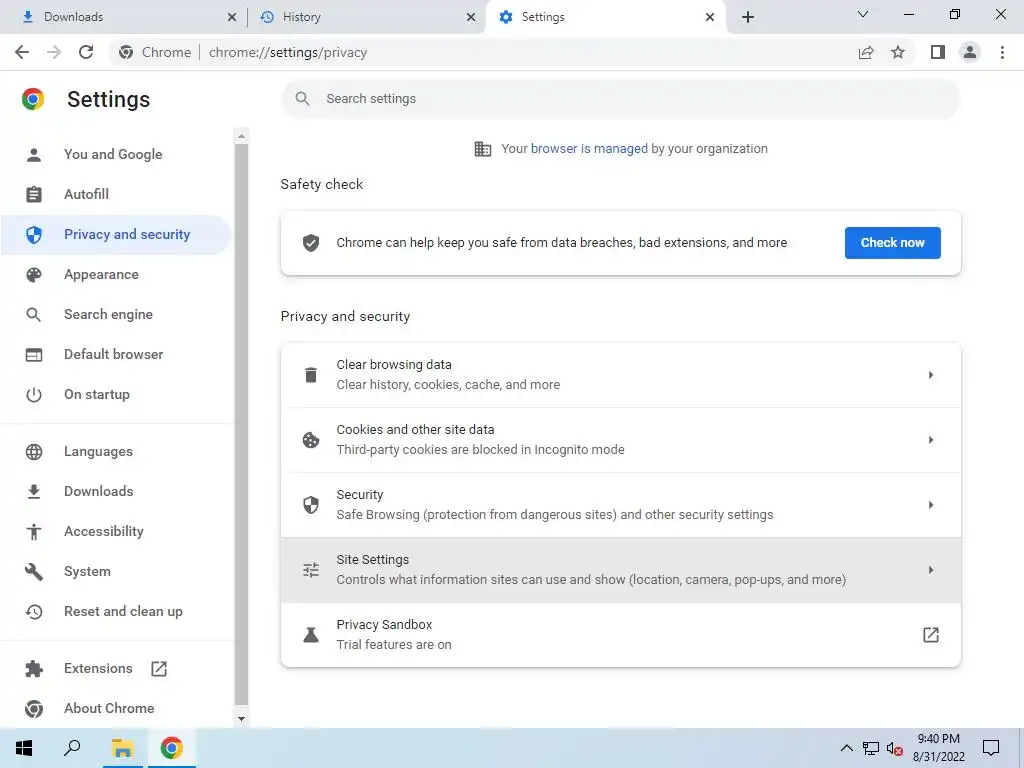Image resolution: width=1024 pixels, height=768 pixels.
Task: Close the Settings tab
Action: click(x=710, y=18)
